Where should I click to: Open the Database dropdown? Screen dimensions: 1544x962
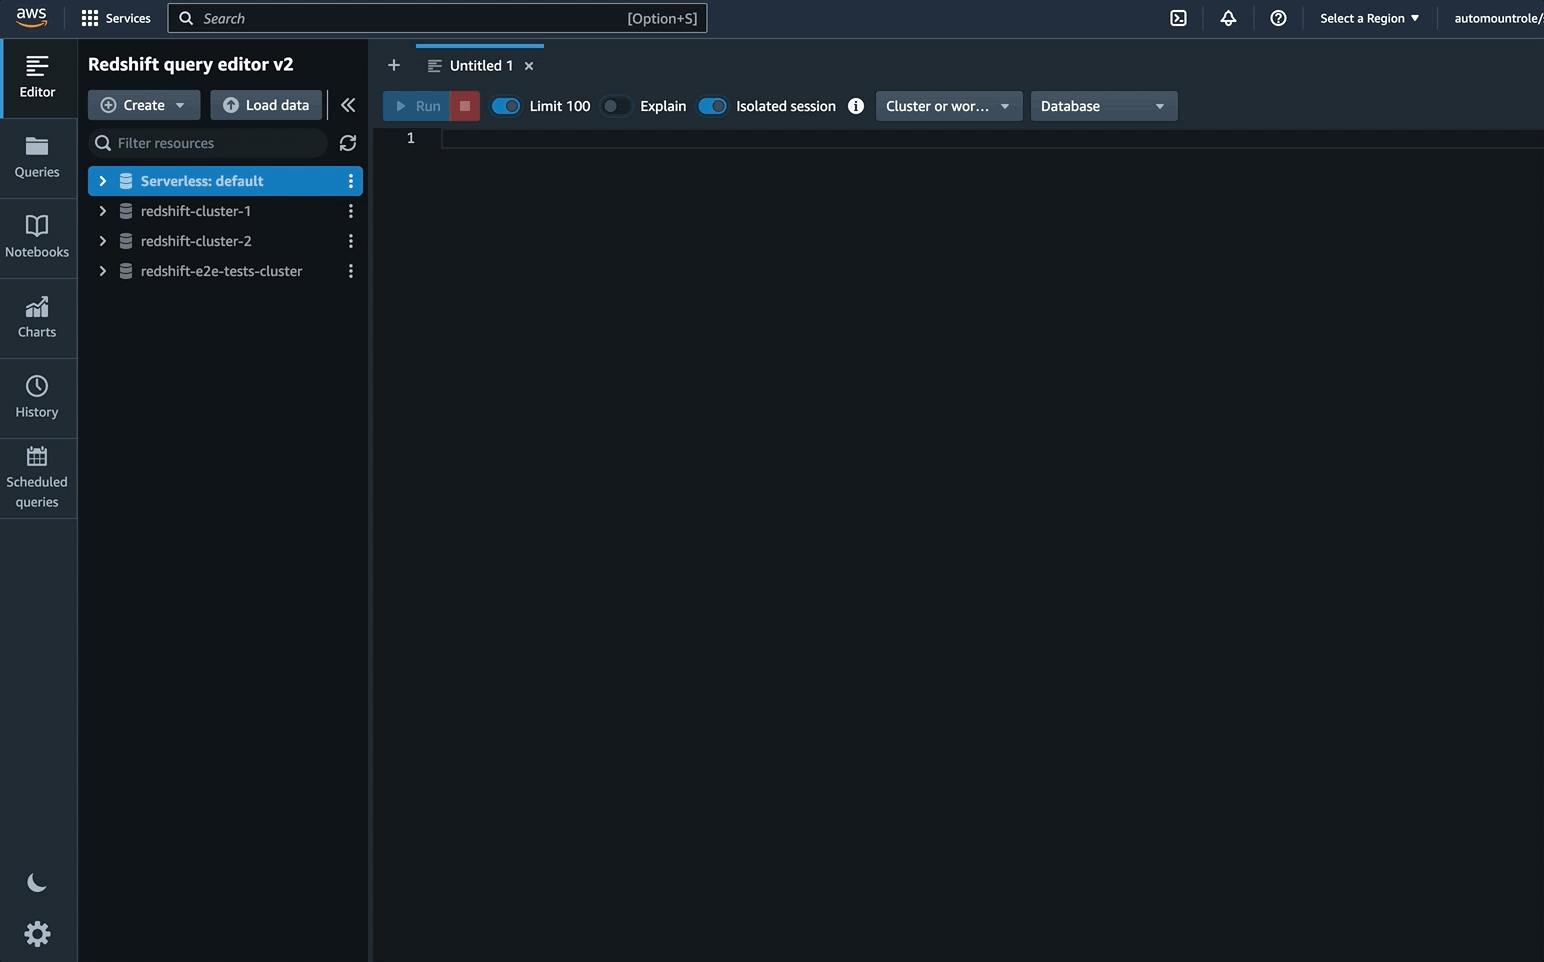pos(1104,106)
